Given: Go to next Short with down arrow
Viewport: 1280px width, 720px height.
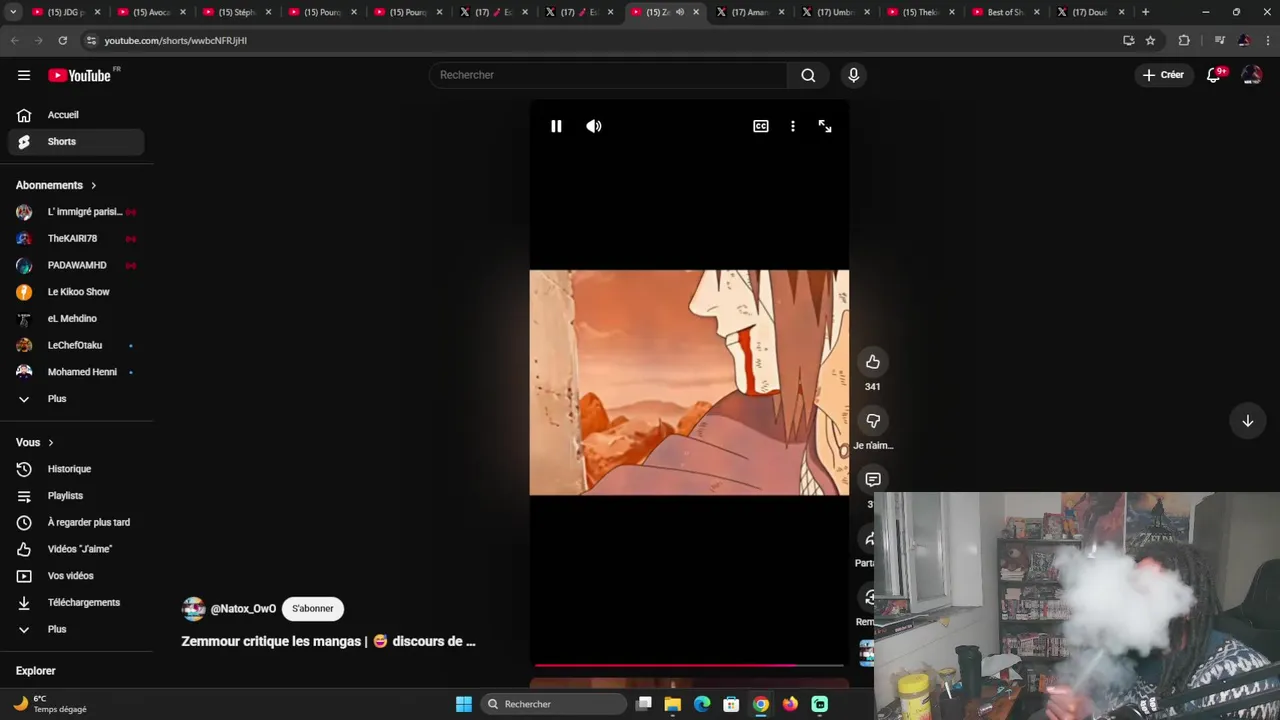Looking at the screenshot, I should click(1248, 421).
